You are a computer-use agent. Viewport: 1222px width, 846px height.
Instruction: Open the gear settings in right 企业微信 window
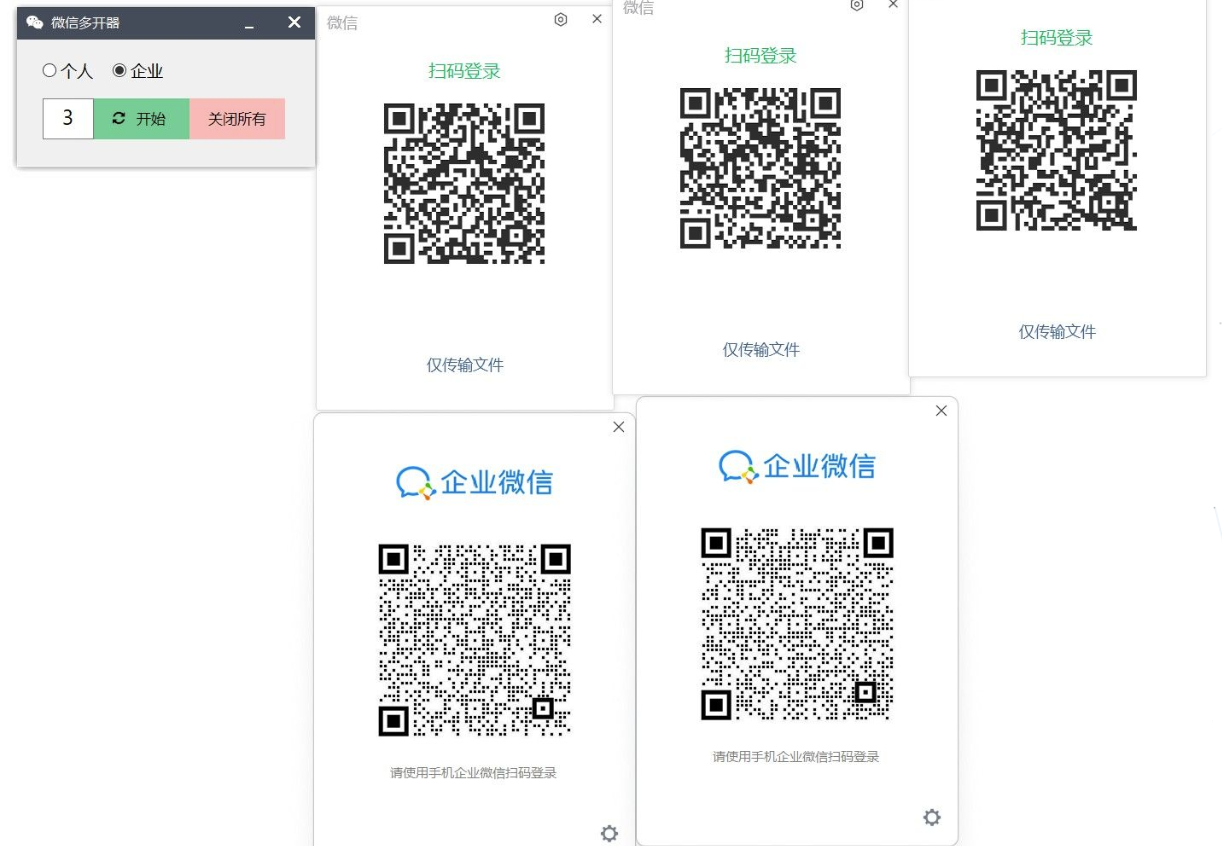932,817
